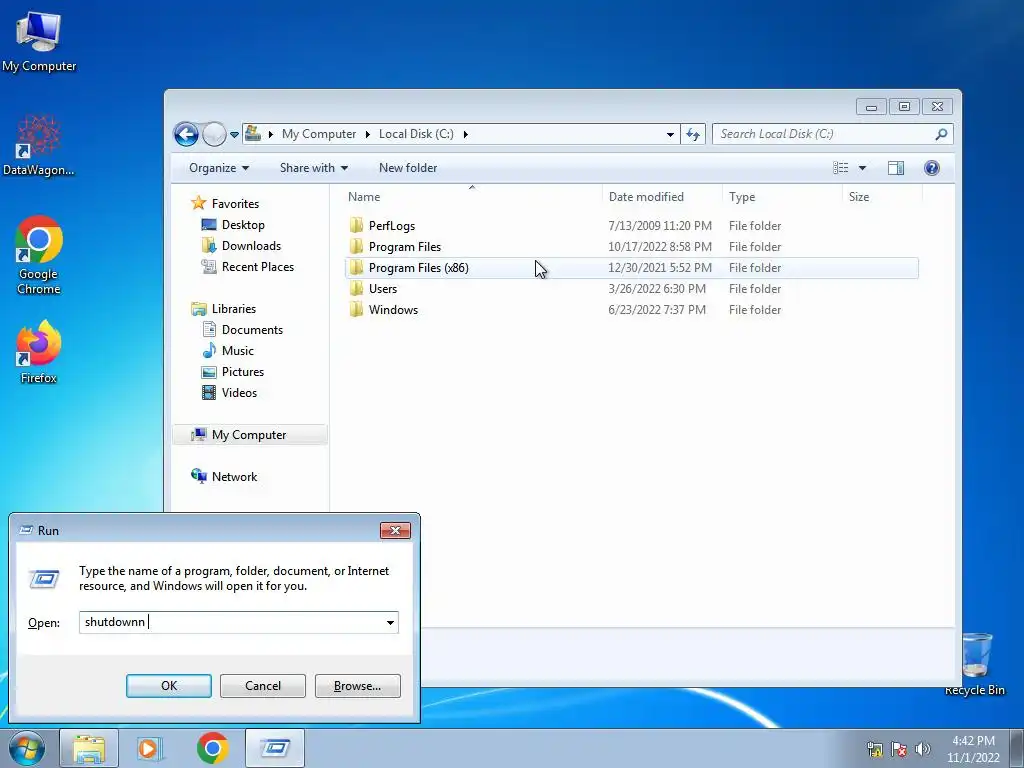Open the Documents library
Screen dimensions: 1024x768
pyautogui.click(x=252, y=330)
